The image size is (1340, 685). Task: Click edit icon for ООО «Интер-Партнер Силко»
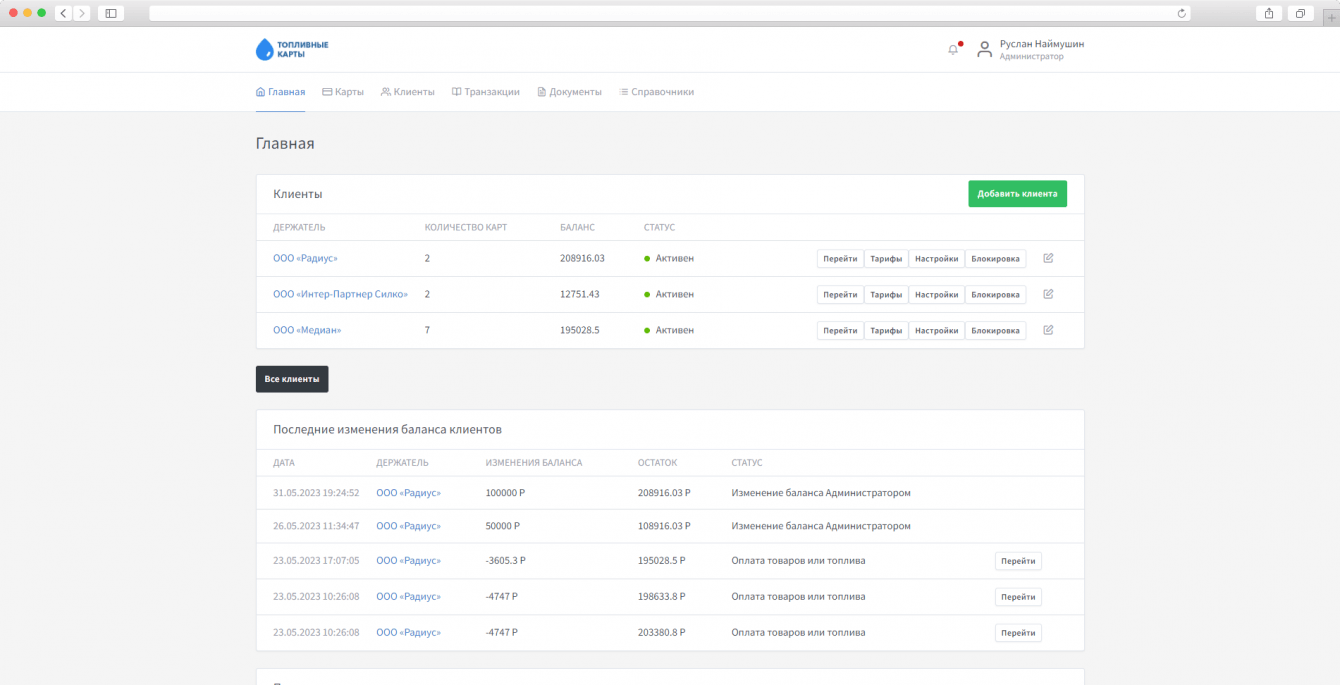tap(1048, 294)
